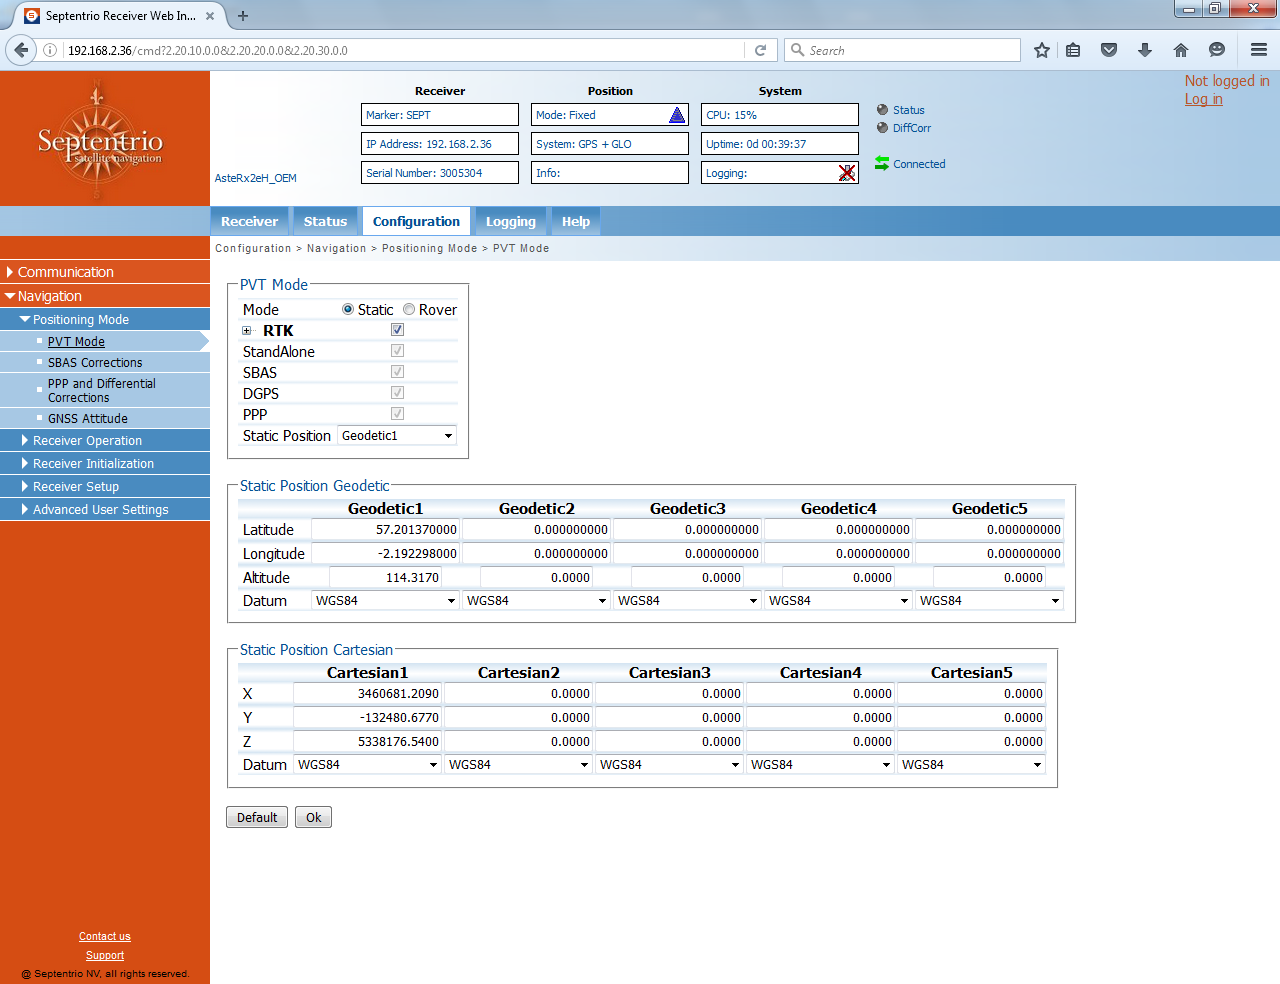This screenshot has height=984, width=1280.
Task: Click the logging disabled red X icon
Action: [847, 173]
